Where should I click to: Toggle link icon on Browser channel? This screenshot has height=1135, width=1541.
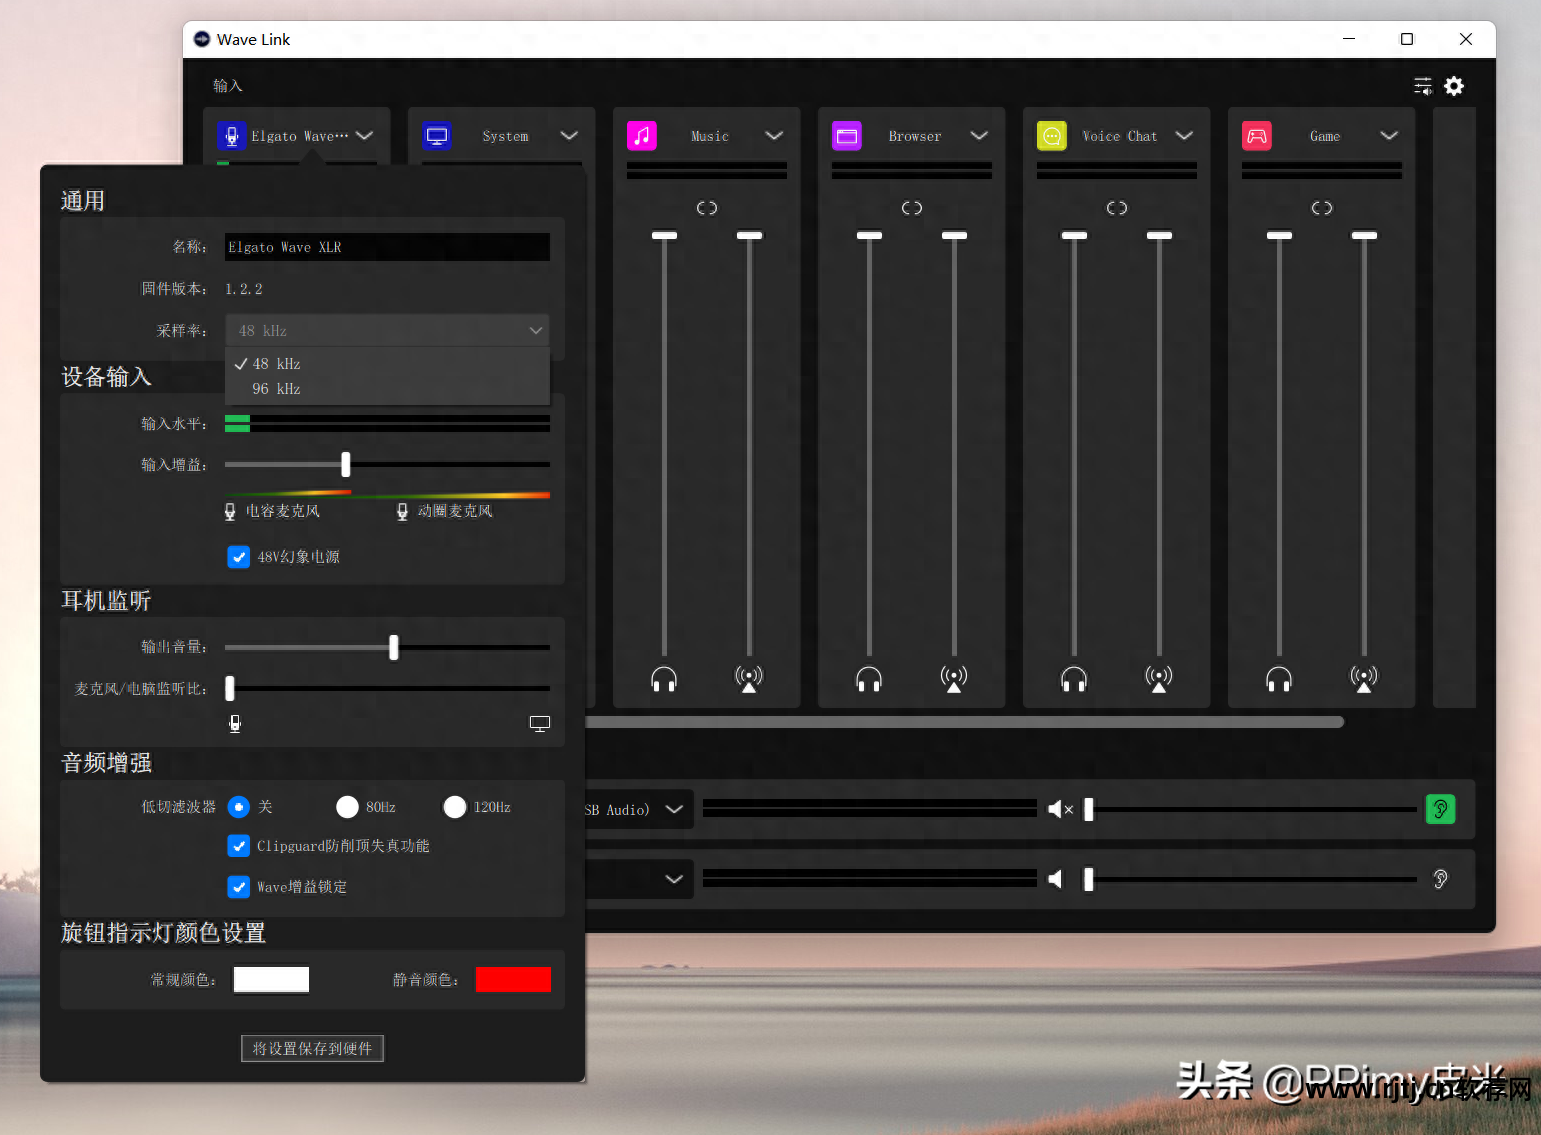(912, 208)
